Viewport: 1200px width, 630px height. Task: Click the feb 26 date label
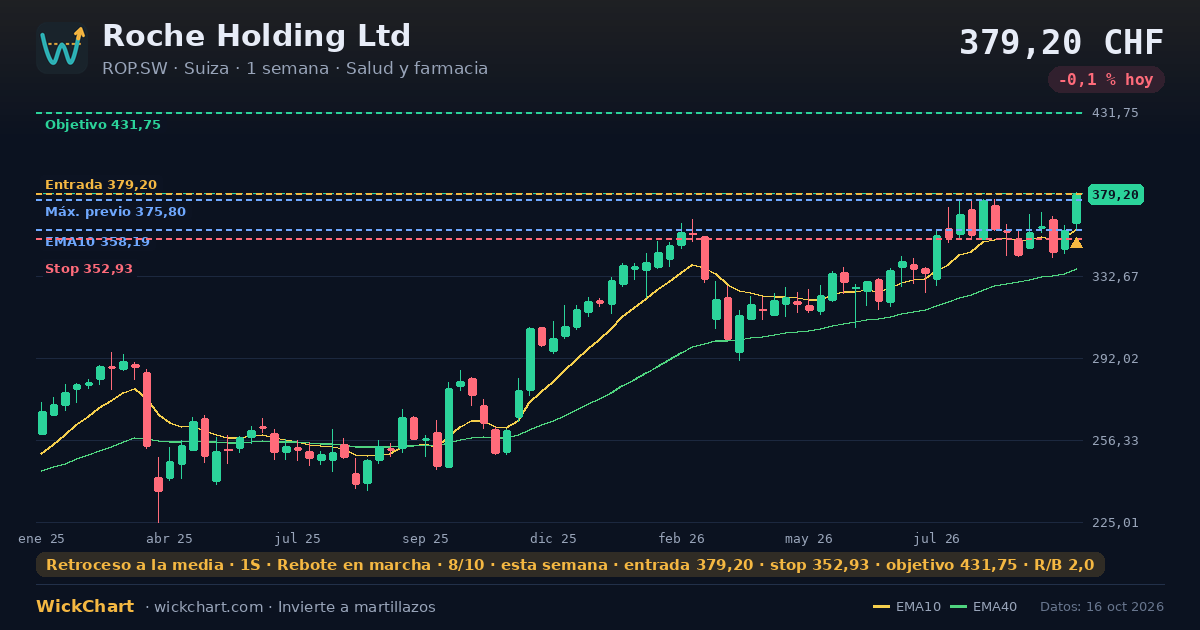point(682,538)
